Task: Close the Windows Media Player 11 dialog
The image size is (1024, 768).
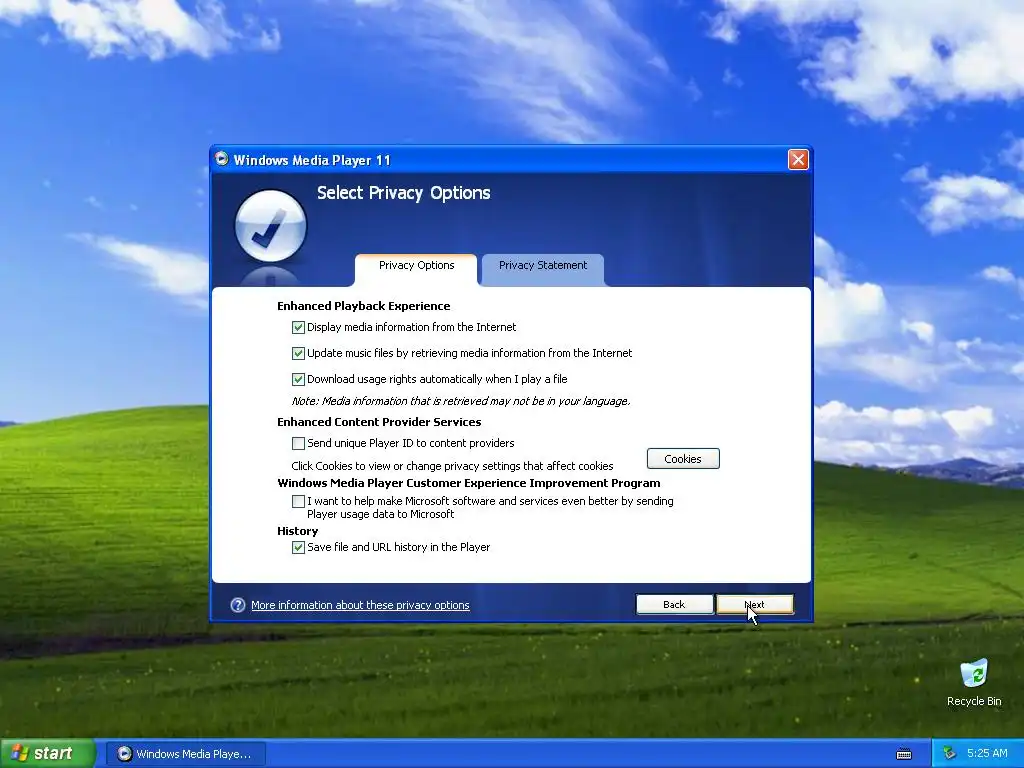Action: pyautogui.click(x=798, y=159)
